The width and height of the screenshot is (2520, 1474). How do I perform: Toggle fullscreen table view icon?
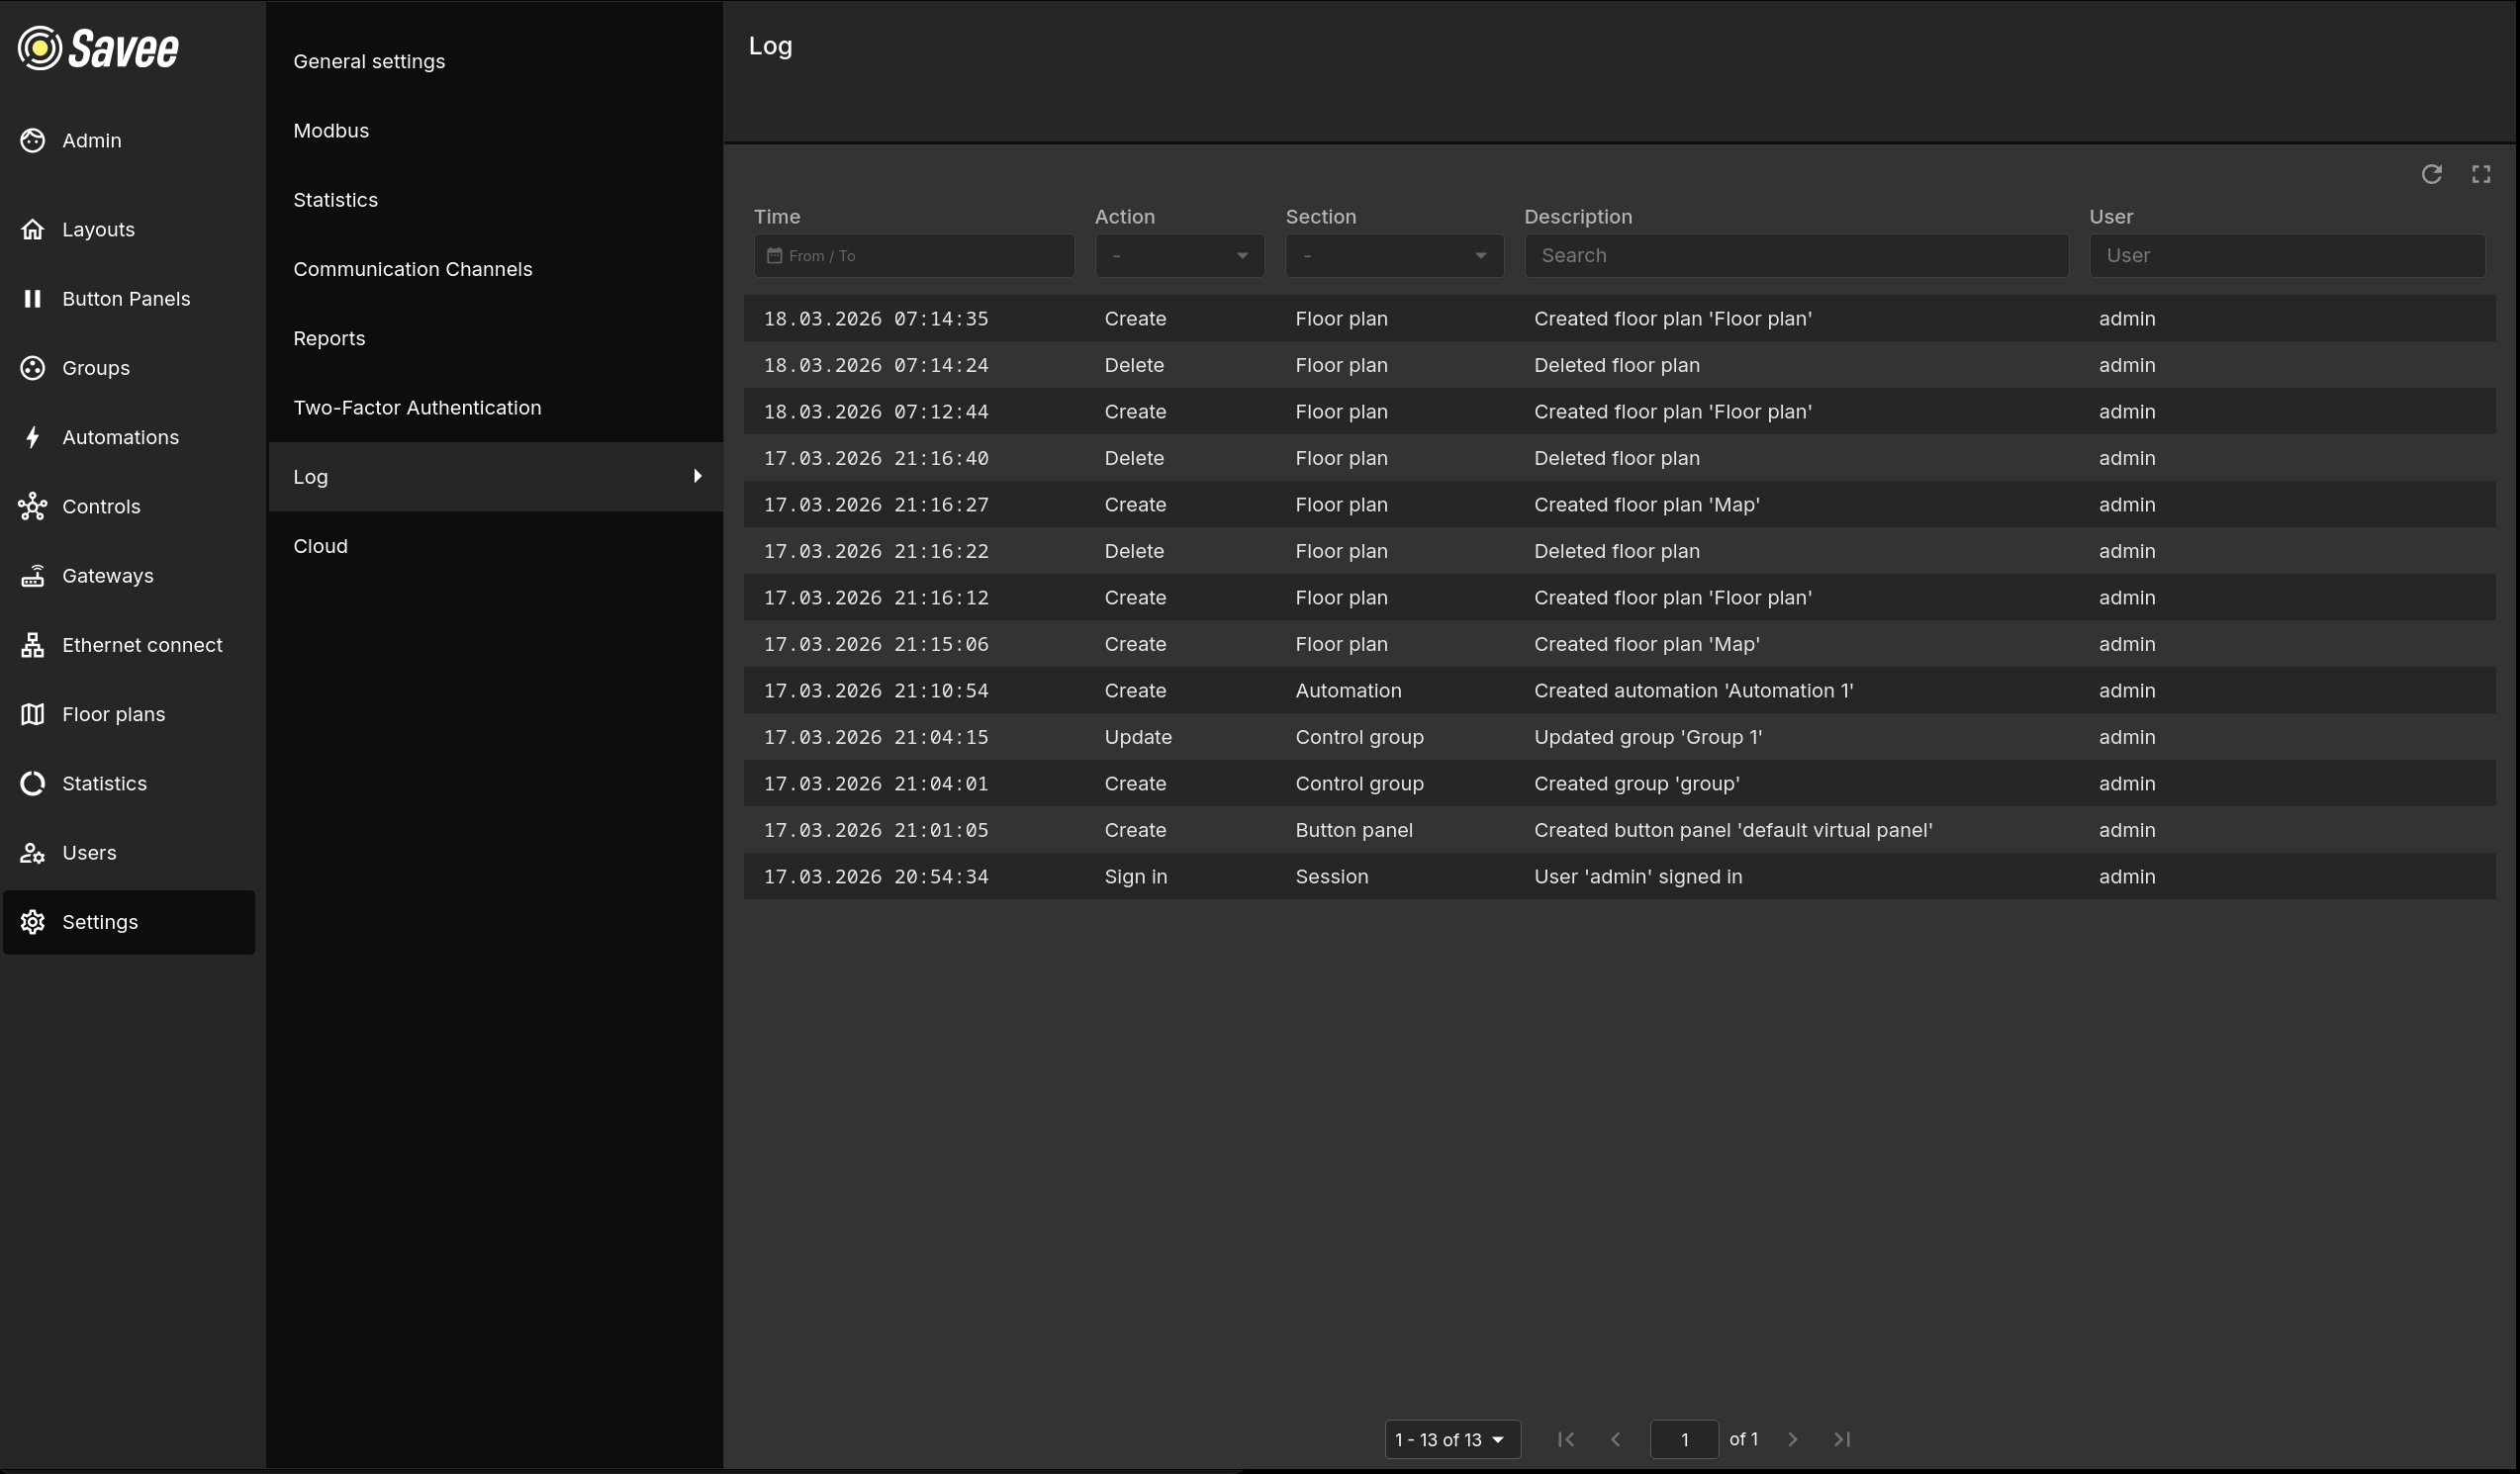pos(2481,174)
